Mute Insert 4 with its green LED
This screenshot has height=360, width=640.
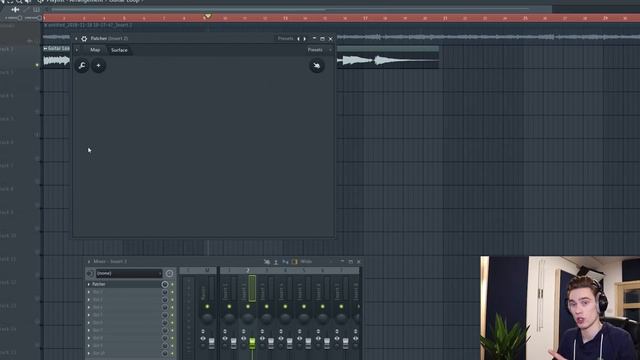[x=285, y=307]
